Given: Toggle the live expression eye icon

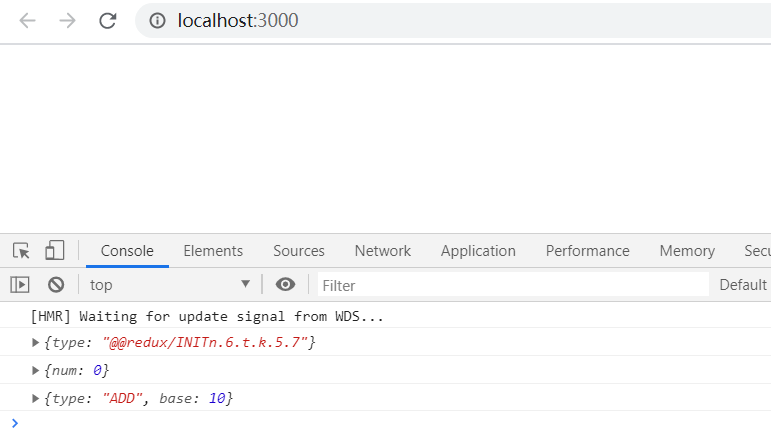Looking at the screenshot, I should click(285, 285).
